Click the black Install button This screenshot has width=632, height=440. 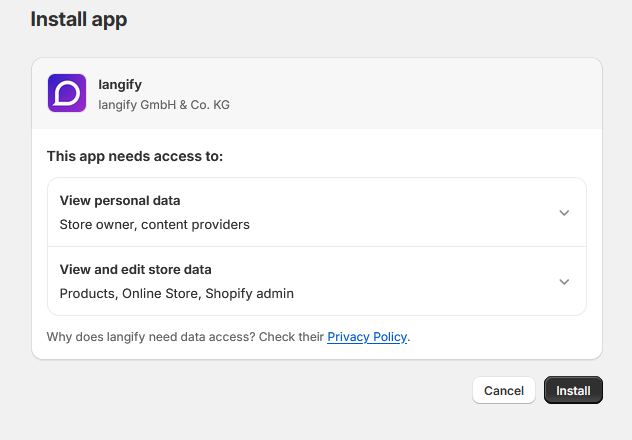573,390
